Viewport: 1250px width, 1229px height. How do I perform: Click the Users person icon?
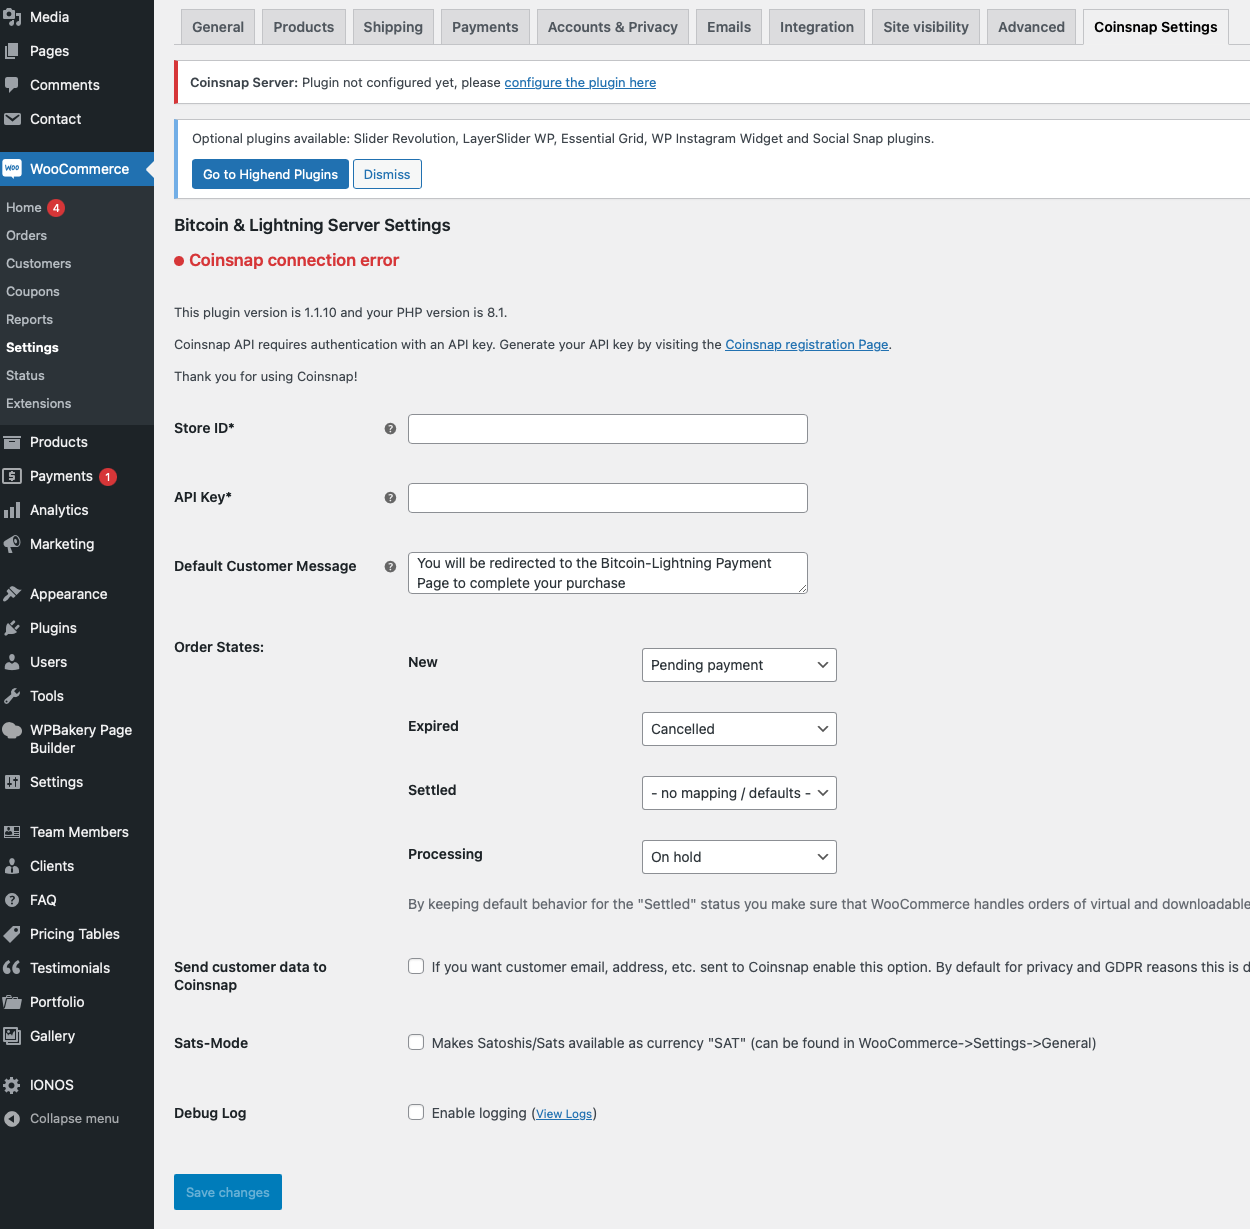tap(12, 662)
